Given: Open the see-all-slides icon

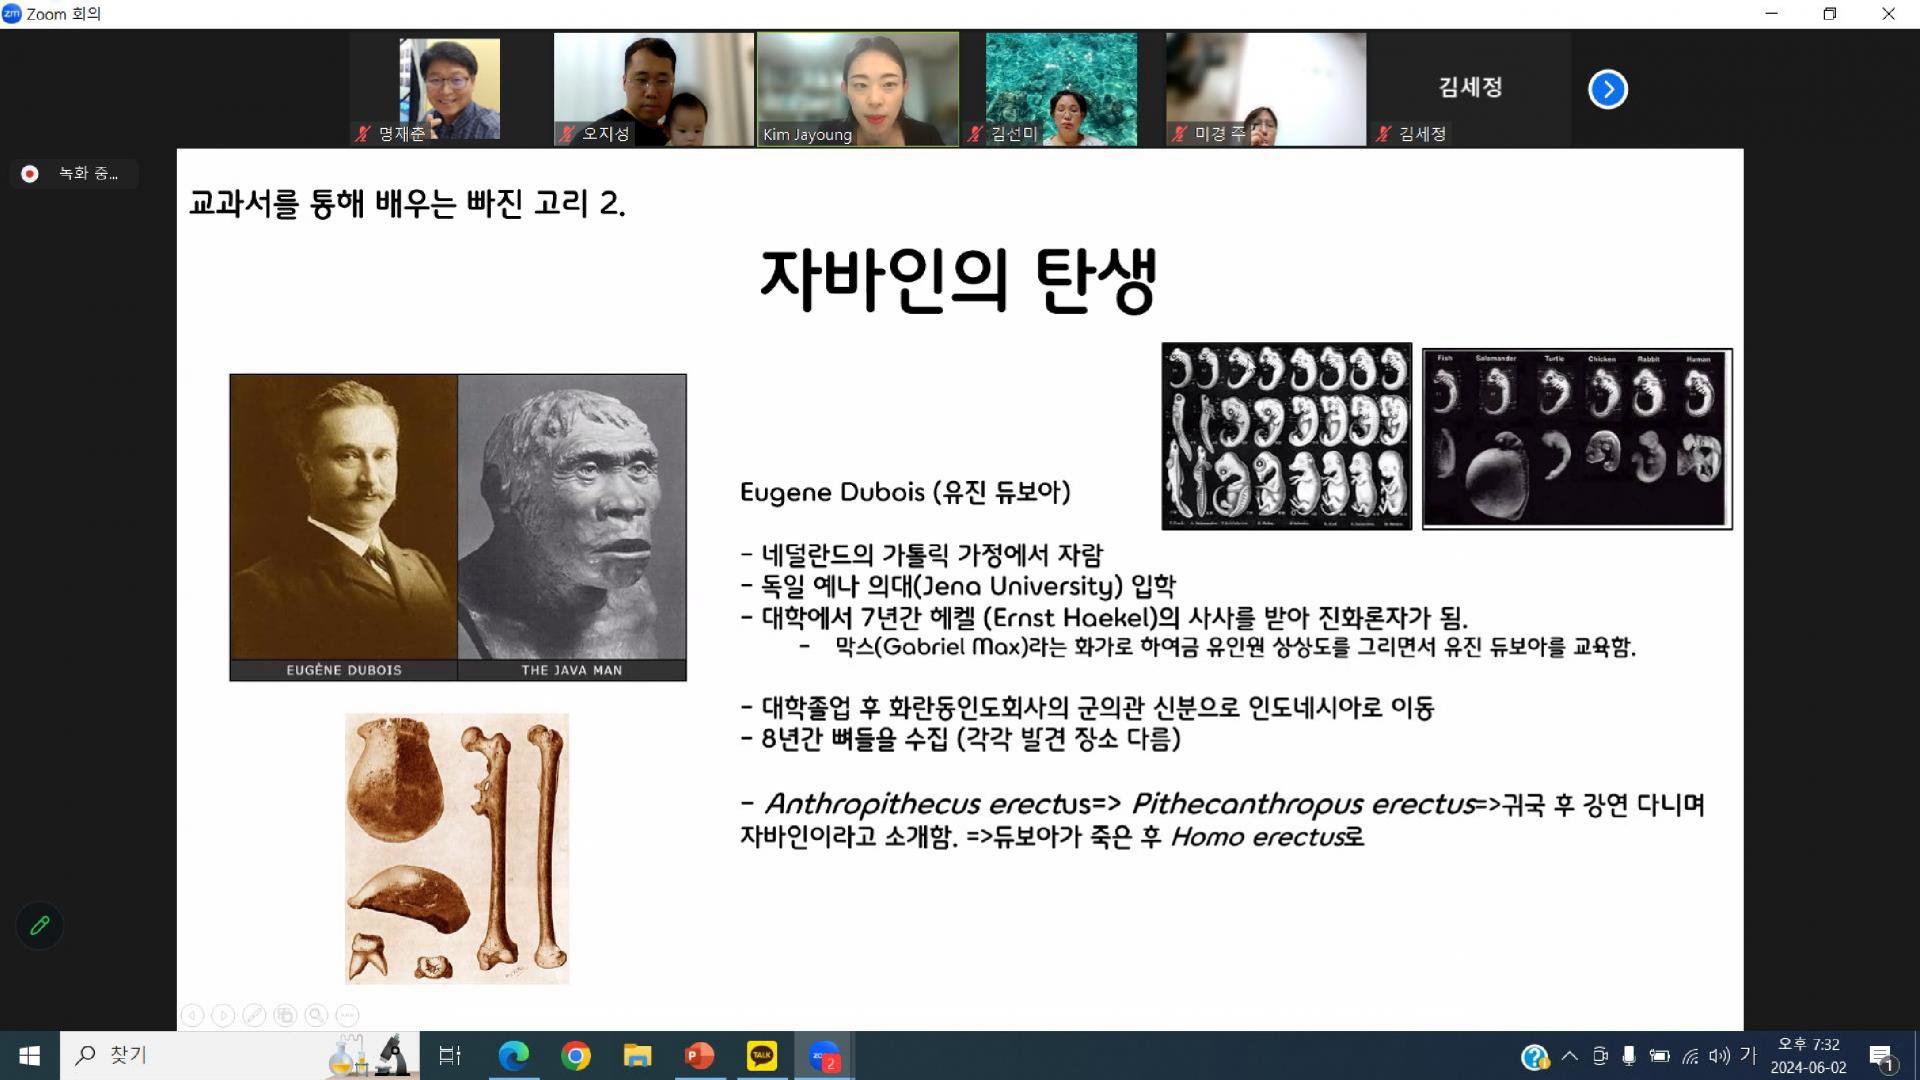Looking at the screenshot, I should (x=285, y=1015).
